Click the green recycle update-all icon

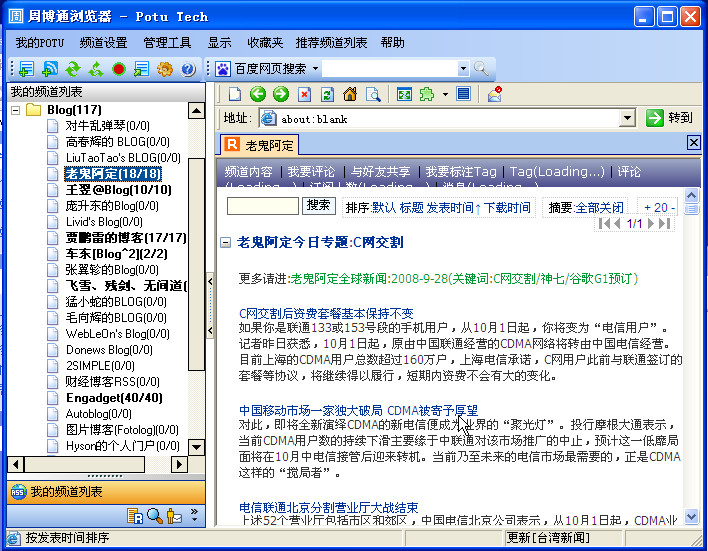click(96, 69)
